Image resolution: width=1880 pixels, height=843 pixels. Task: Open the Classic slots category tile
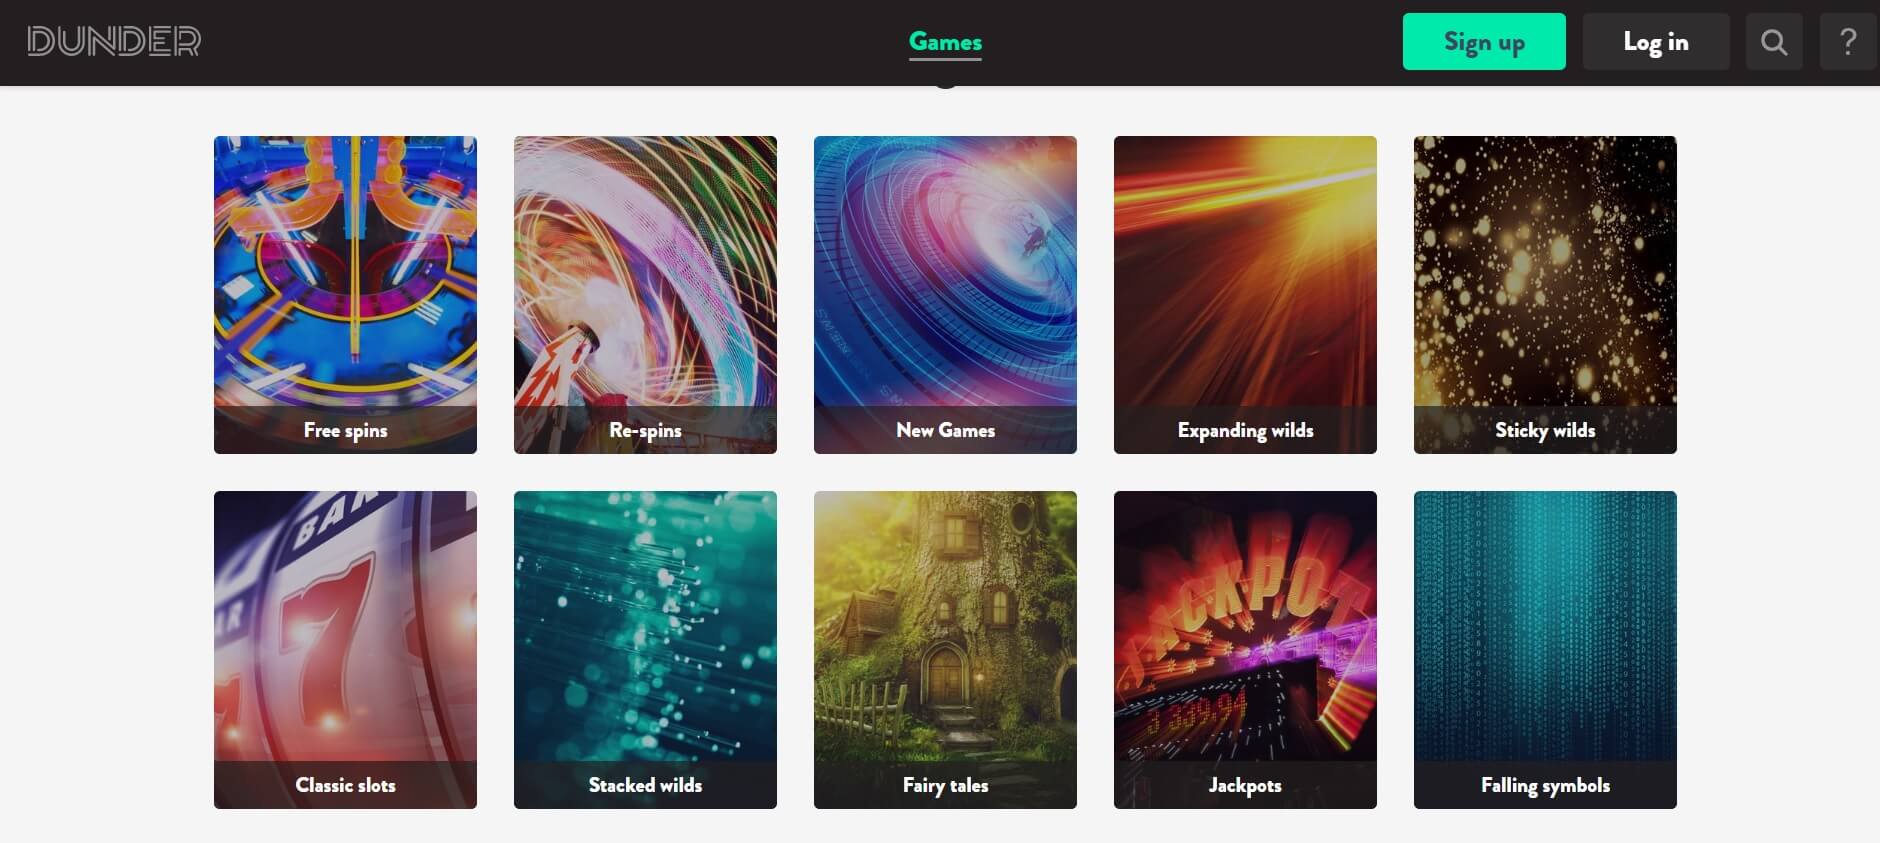click(345, 650)
